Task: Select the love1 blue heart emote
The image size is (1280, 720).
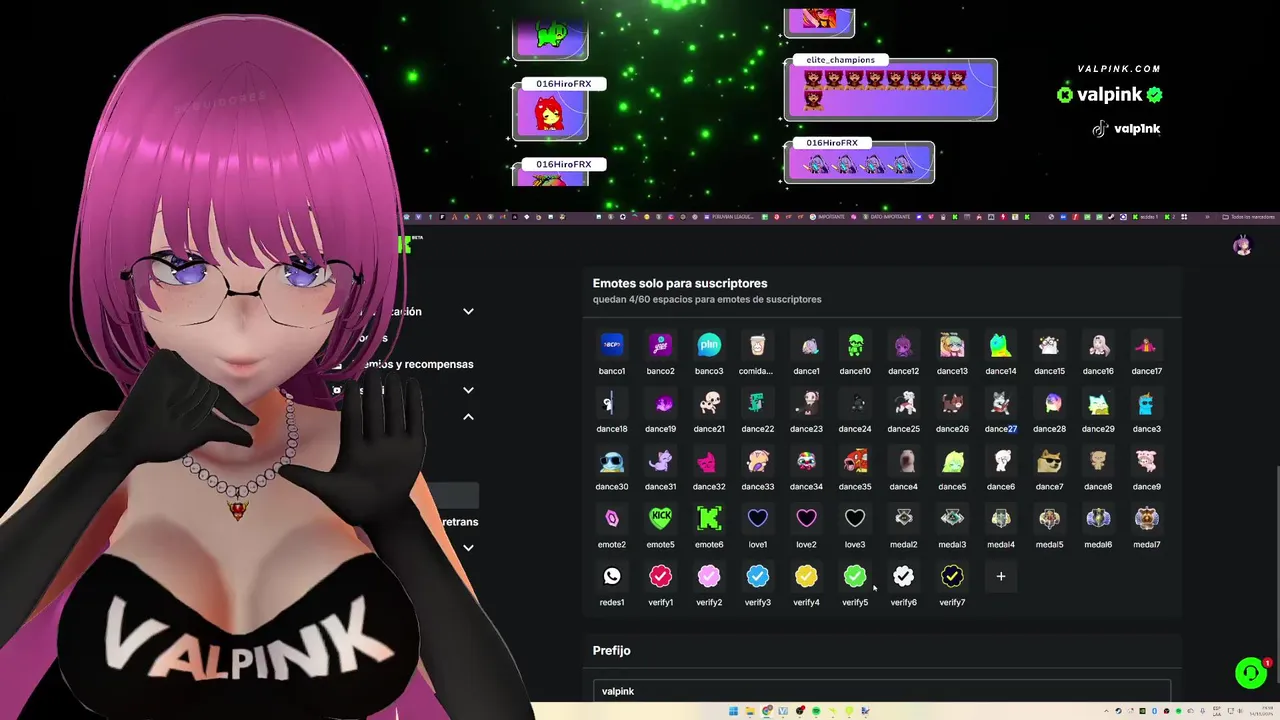Action: 758,519
